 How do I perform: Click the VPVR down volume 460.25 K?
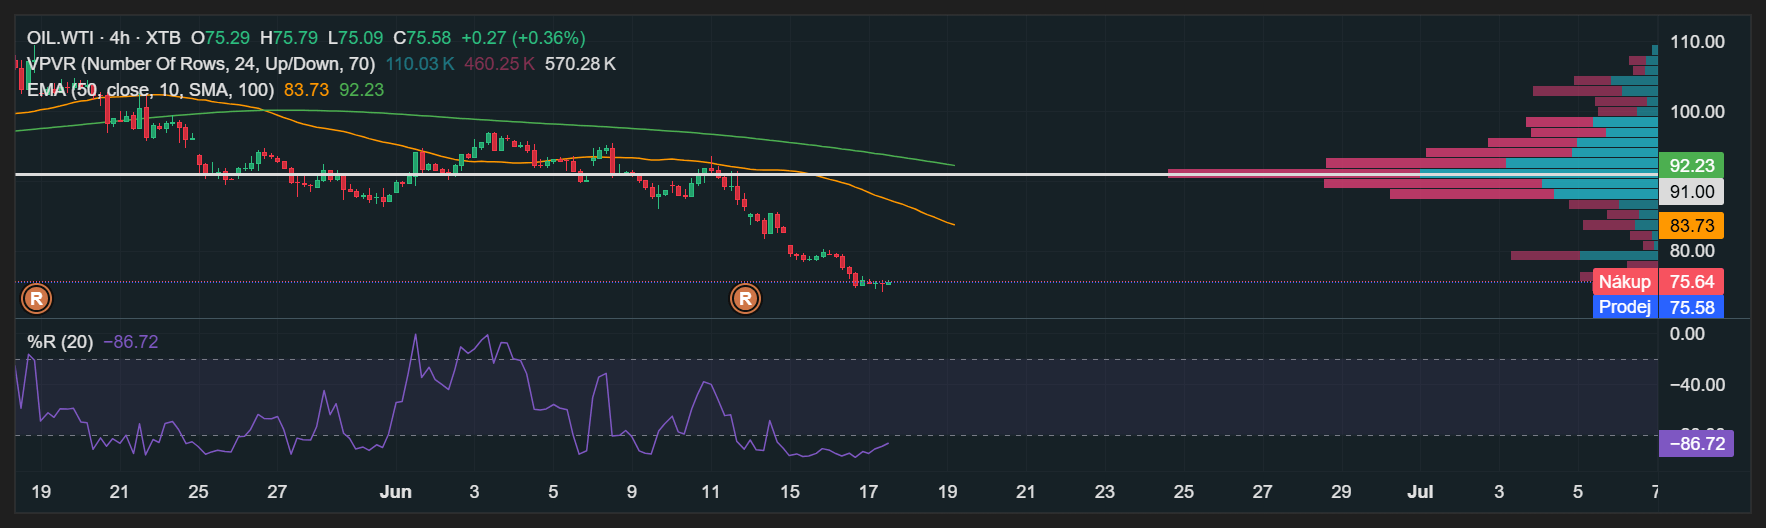coord(500,64)
